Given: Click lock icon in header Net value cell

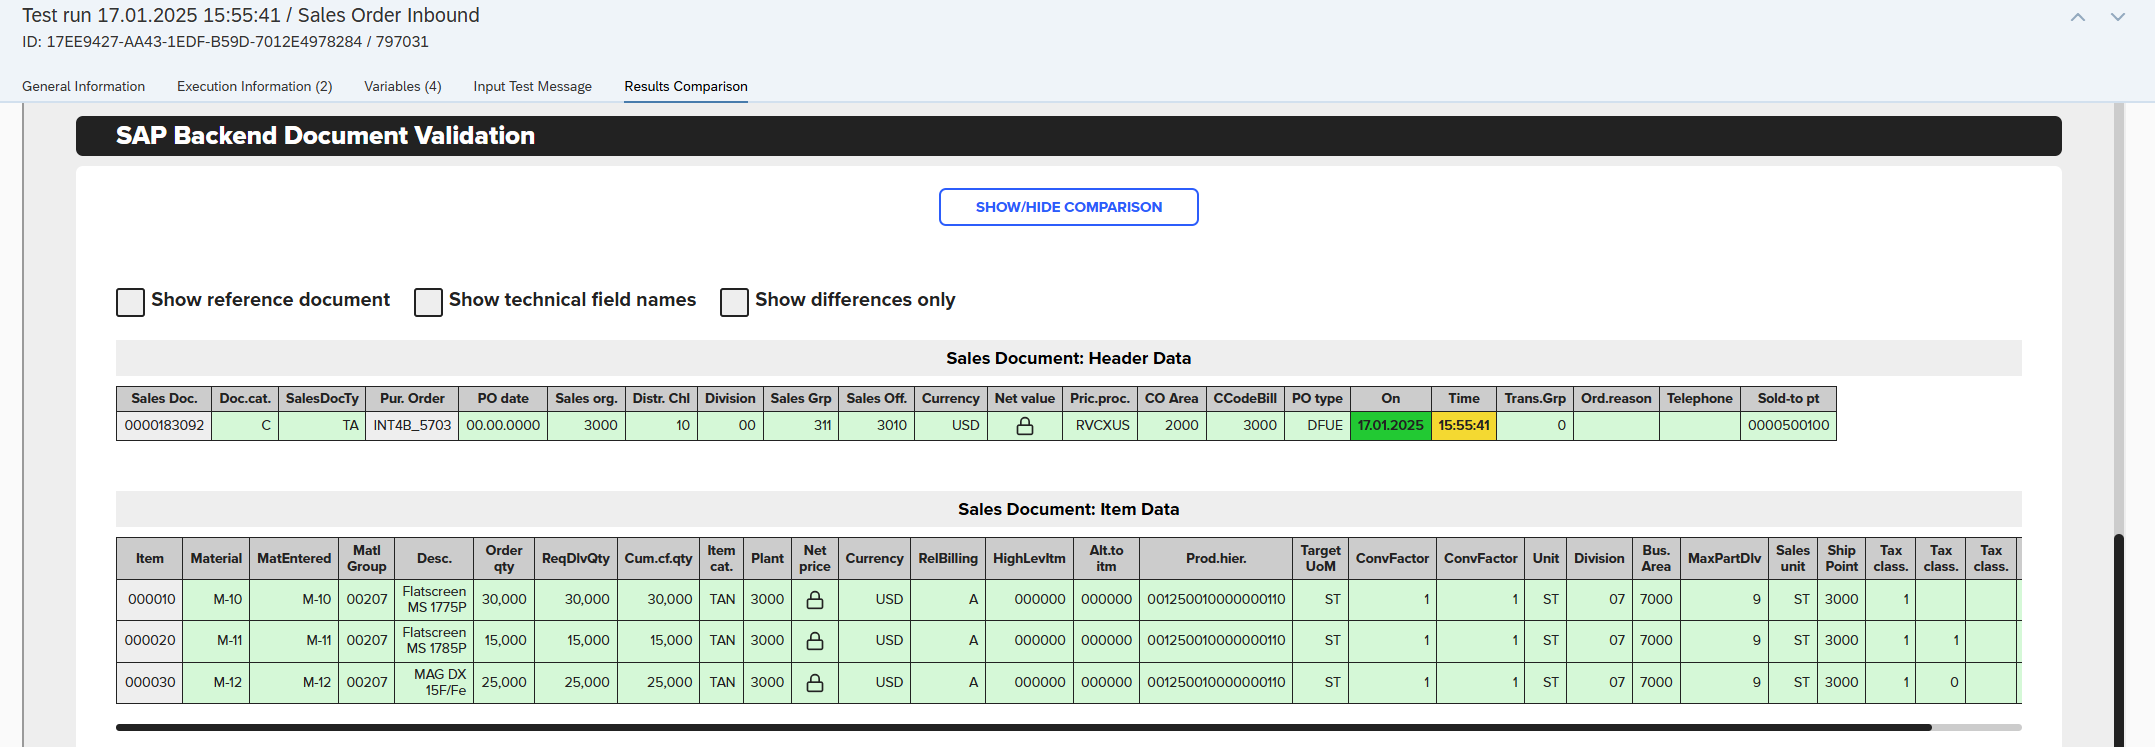Looking at the screenshot, I should (1024, 426).
